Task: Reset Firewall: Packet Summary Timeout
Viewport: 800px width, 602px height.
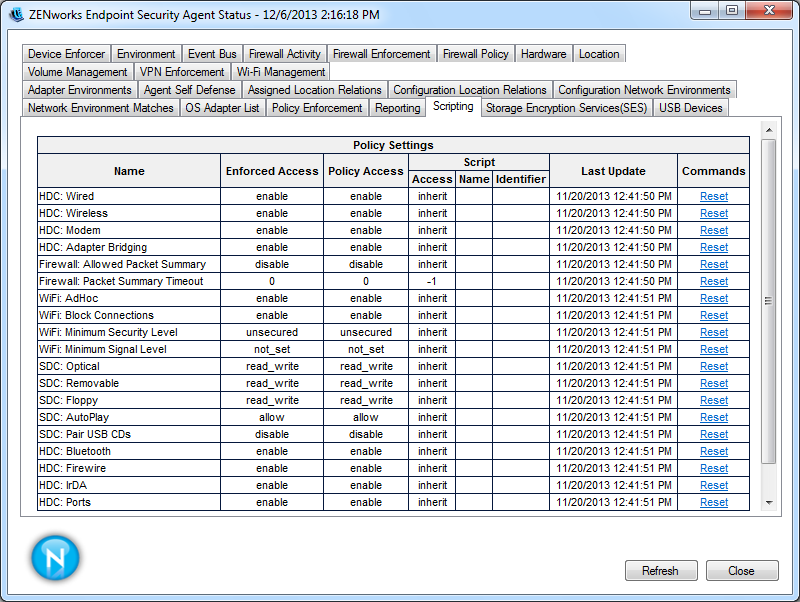Action: click(x=714, y=282)
